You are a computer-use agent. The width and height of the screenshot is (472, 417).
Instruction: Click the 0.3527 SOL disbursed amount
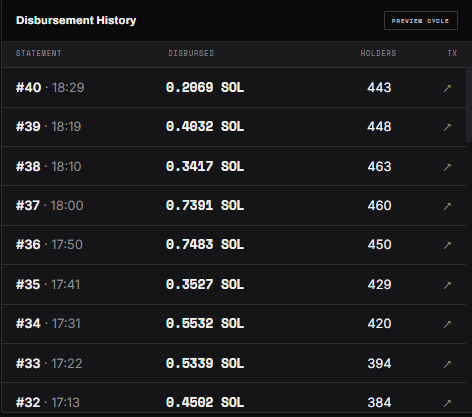coord(205,284)
